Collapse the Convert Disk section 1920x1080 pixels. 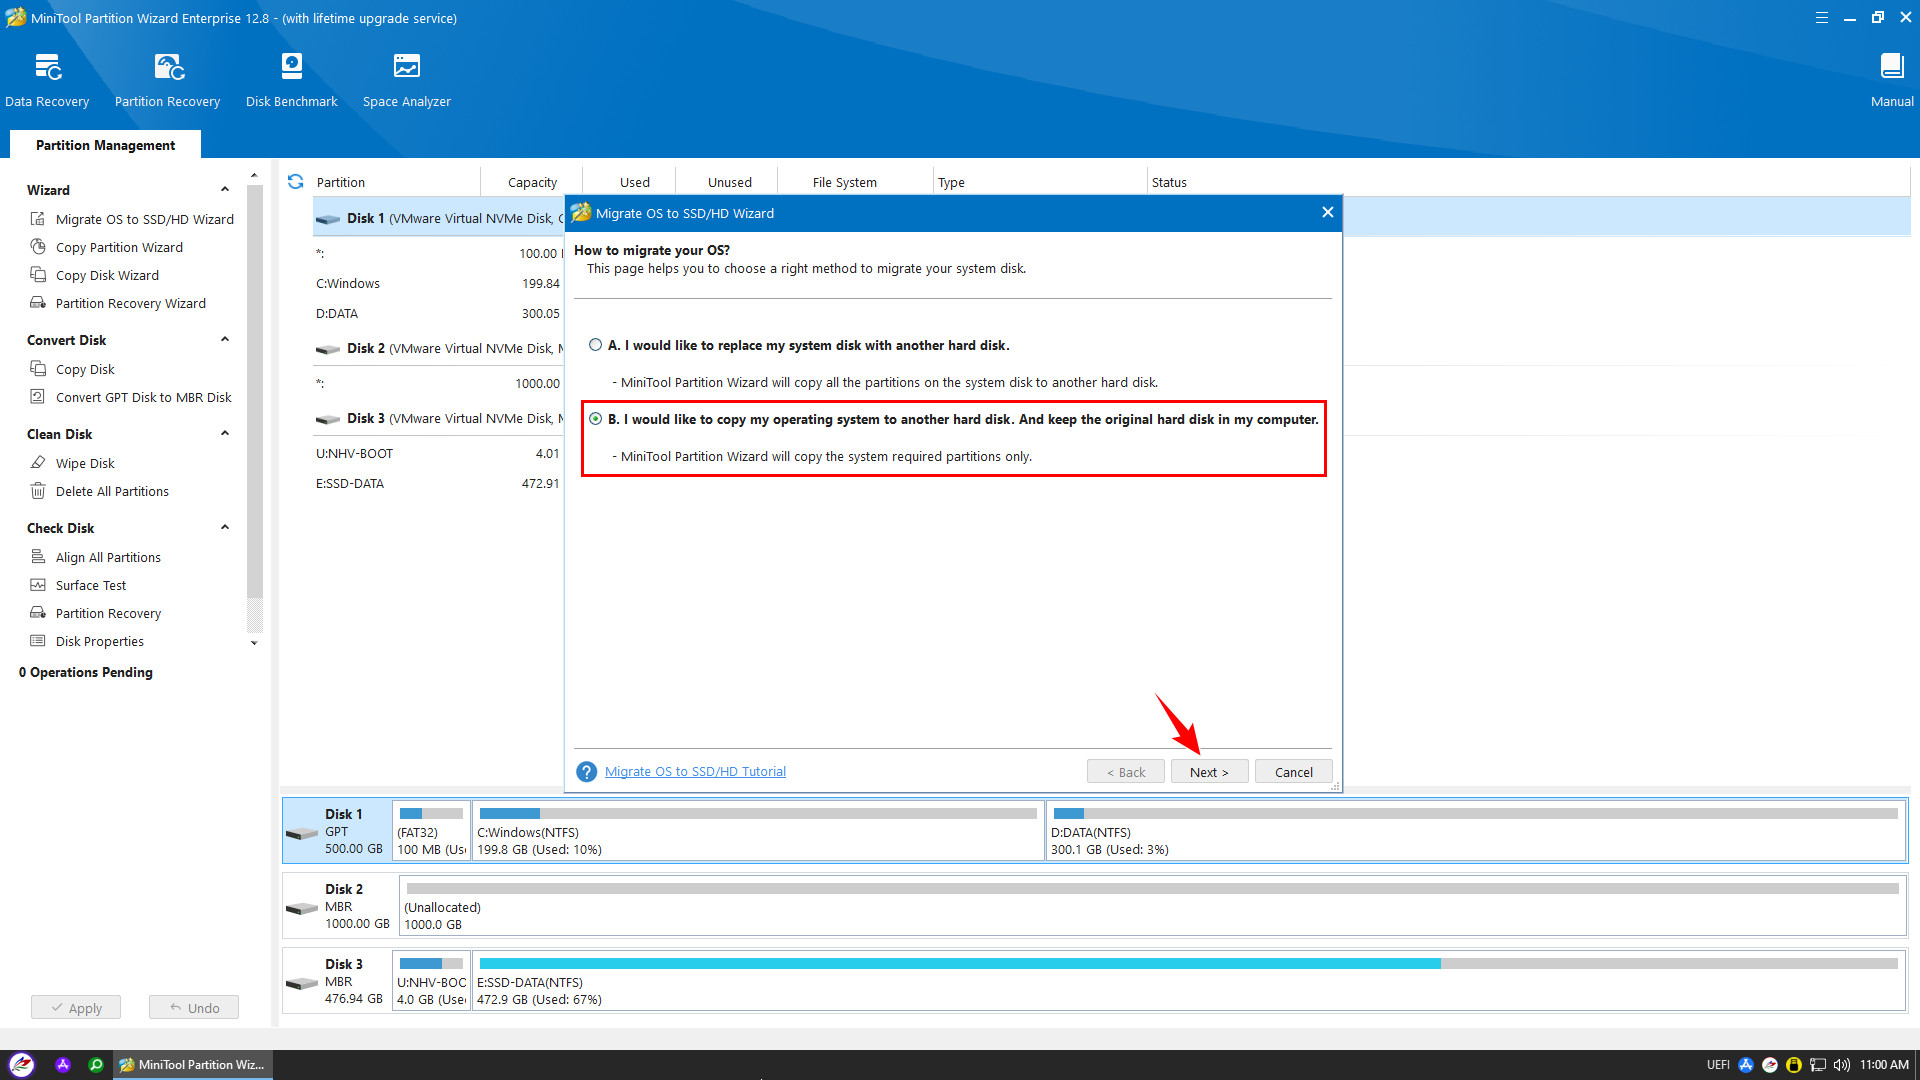tap(225, 339)
